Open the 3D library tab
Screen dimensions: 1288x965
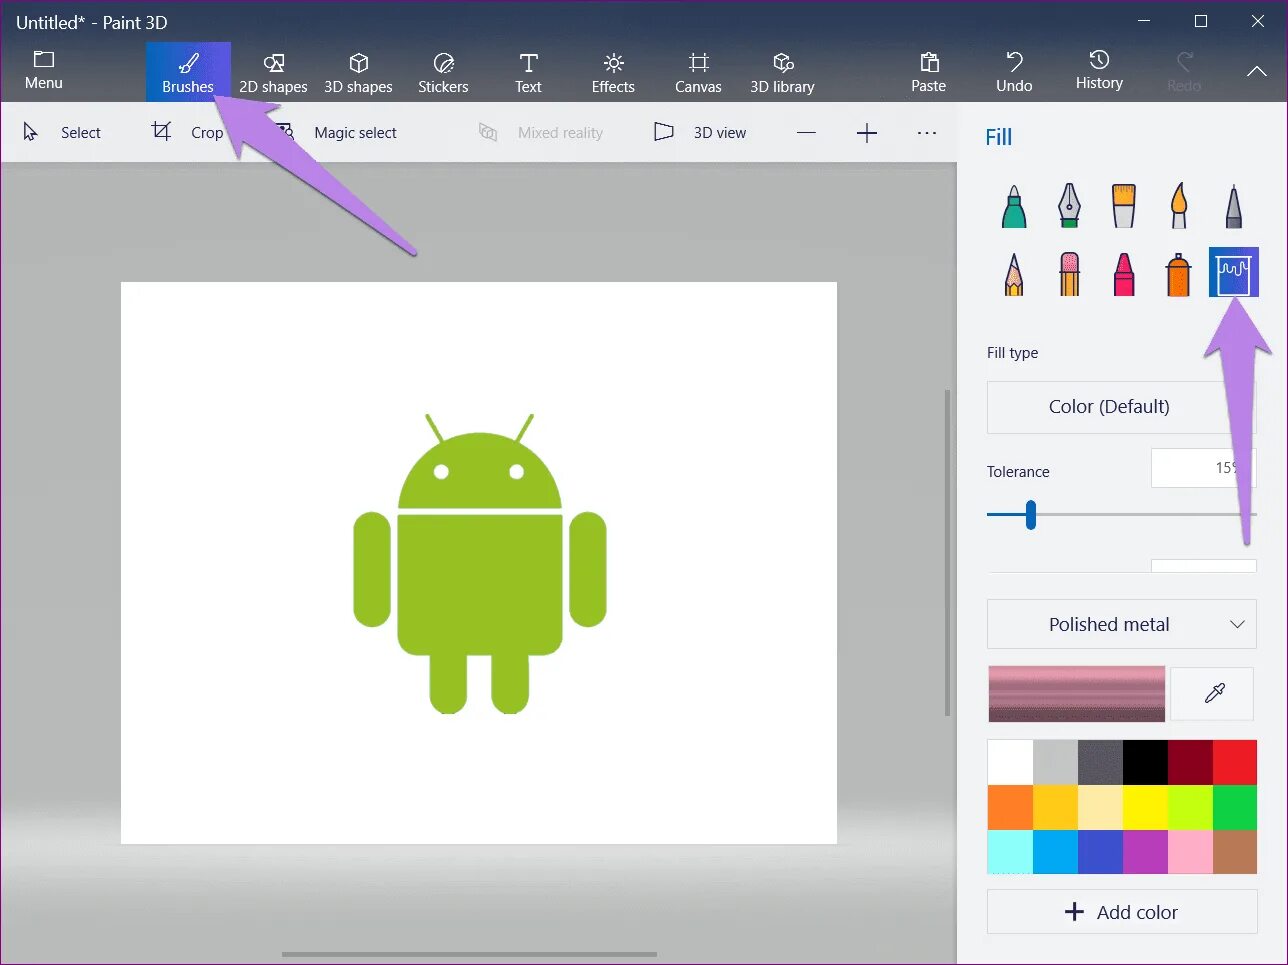[783, 73]
